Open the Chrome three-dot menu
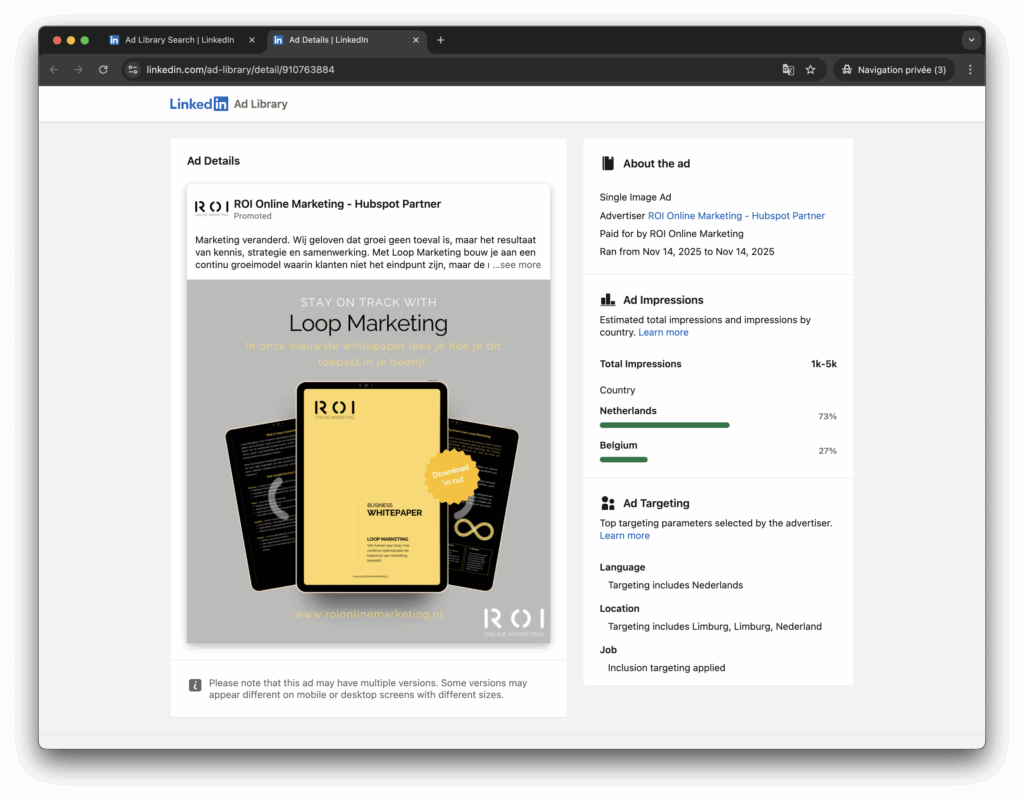1024x800 pixels. 971,69
